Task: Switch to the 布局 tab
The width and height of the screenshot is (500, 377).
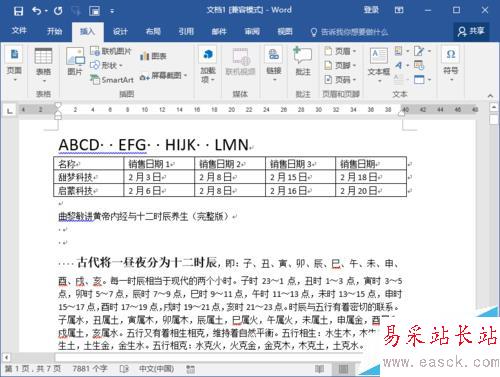Action: (153, 32)
